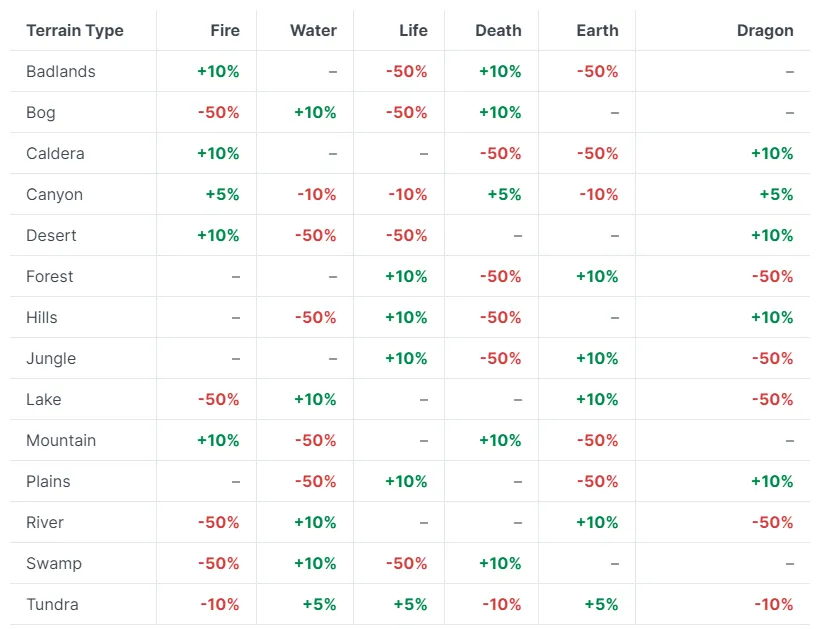Click the Earth column header

[597, 30]
